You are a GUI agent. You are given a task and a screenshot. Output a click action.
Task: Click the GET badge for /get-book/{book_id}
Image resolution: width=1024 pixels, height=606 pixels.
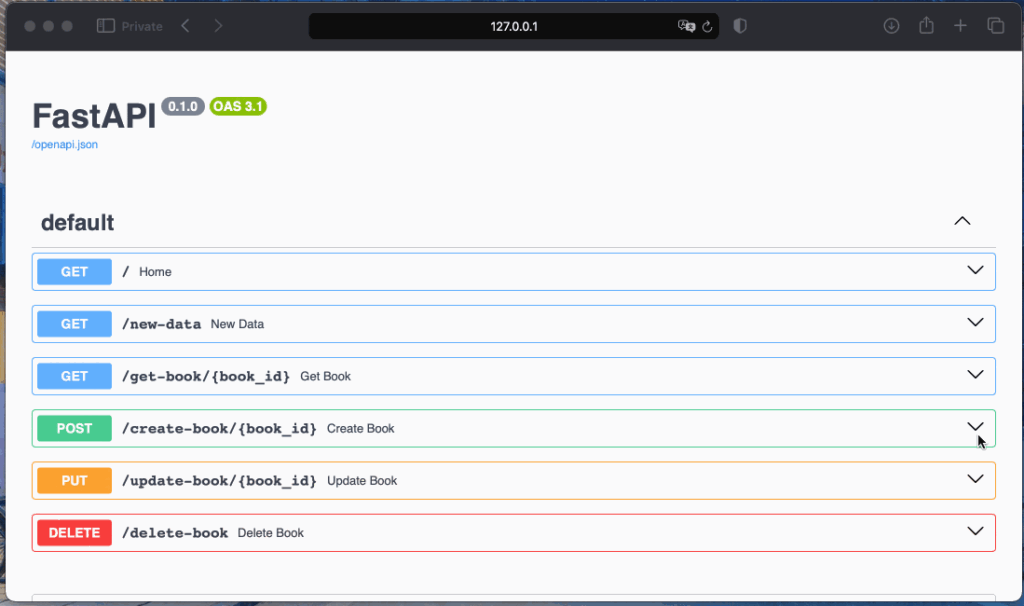[74, 376]
